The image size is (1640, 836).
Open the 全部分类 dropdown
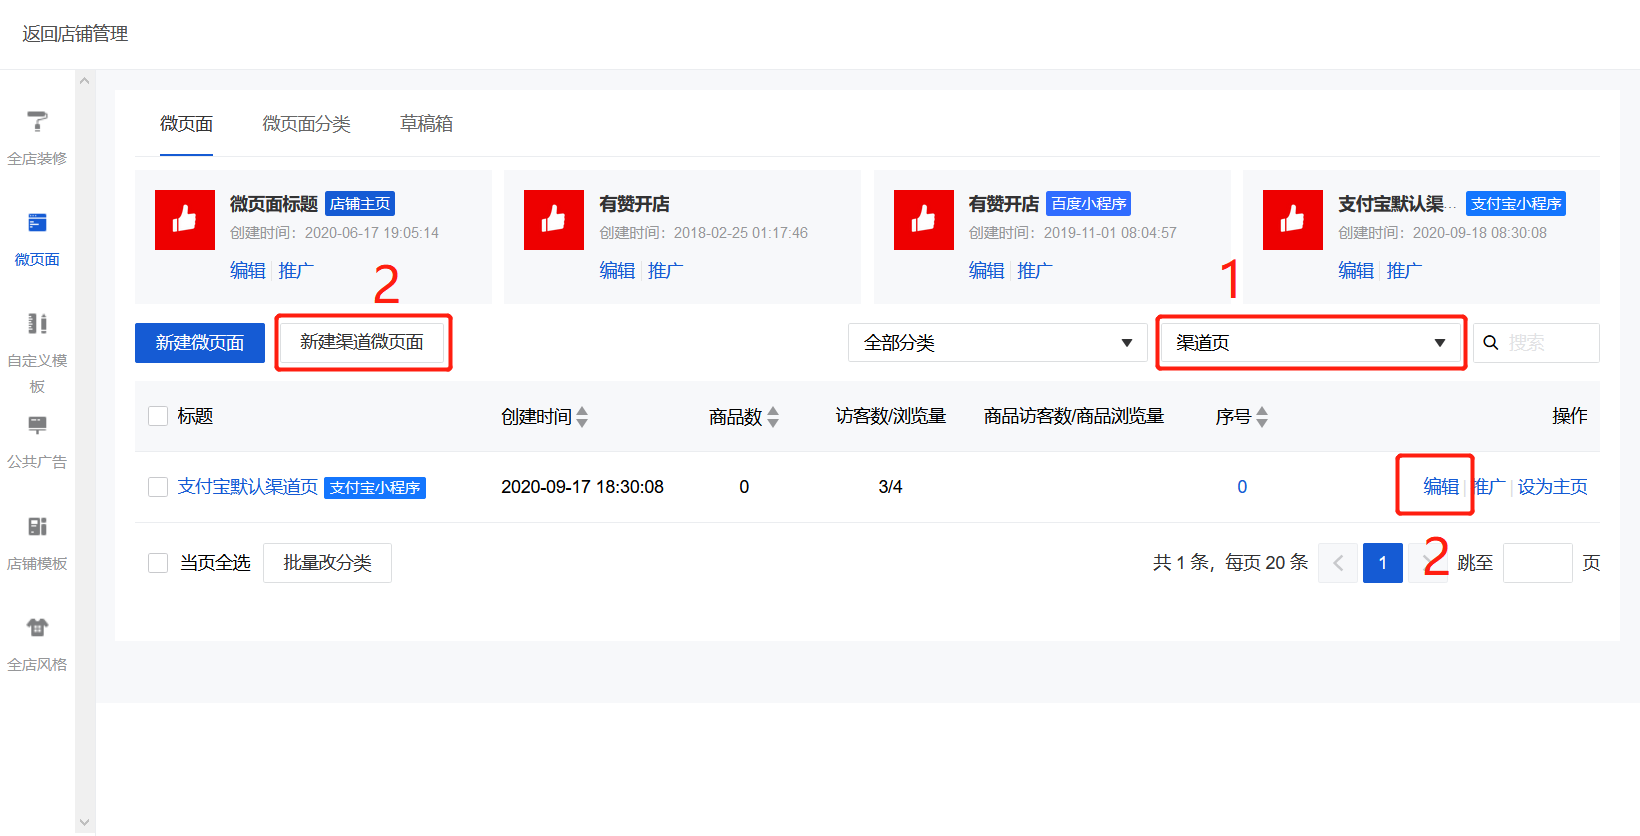point(998,343)
